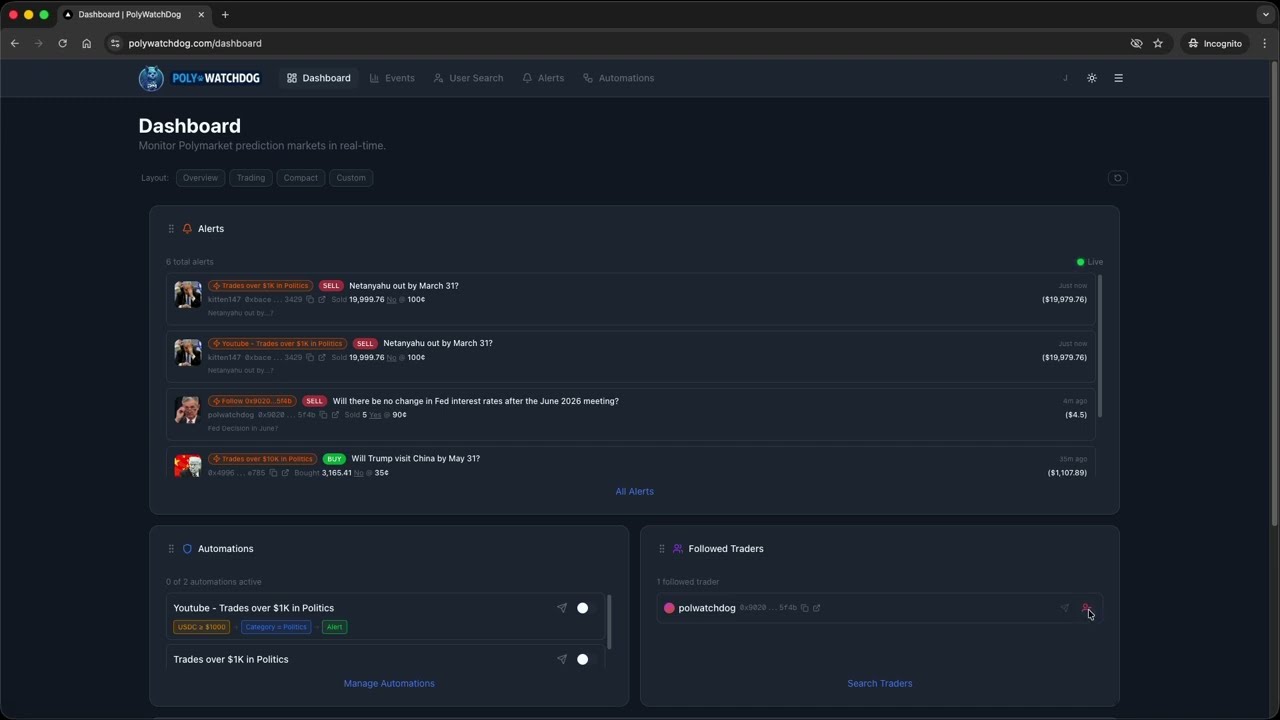This screenshot has width=1280, height=720.
Task: Reload the page
Action: 62,43
